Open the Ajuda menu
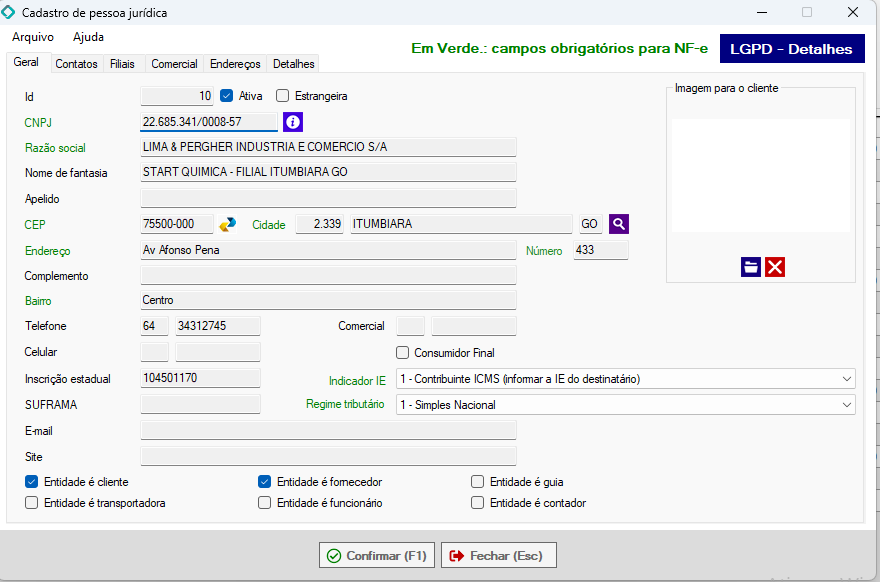 [88, 37]
